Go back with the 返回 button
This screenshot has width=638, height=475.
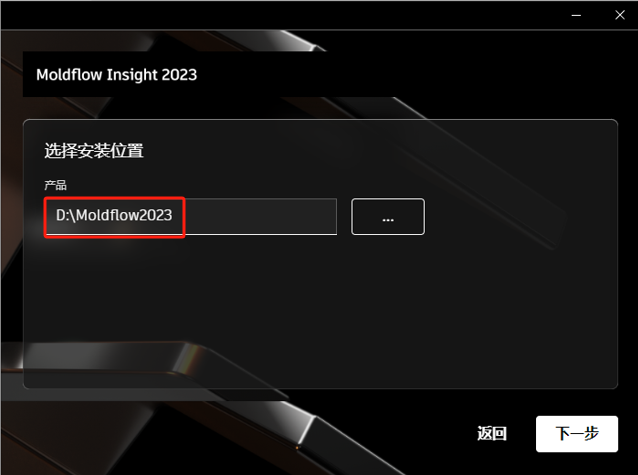(492, 434)
